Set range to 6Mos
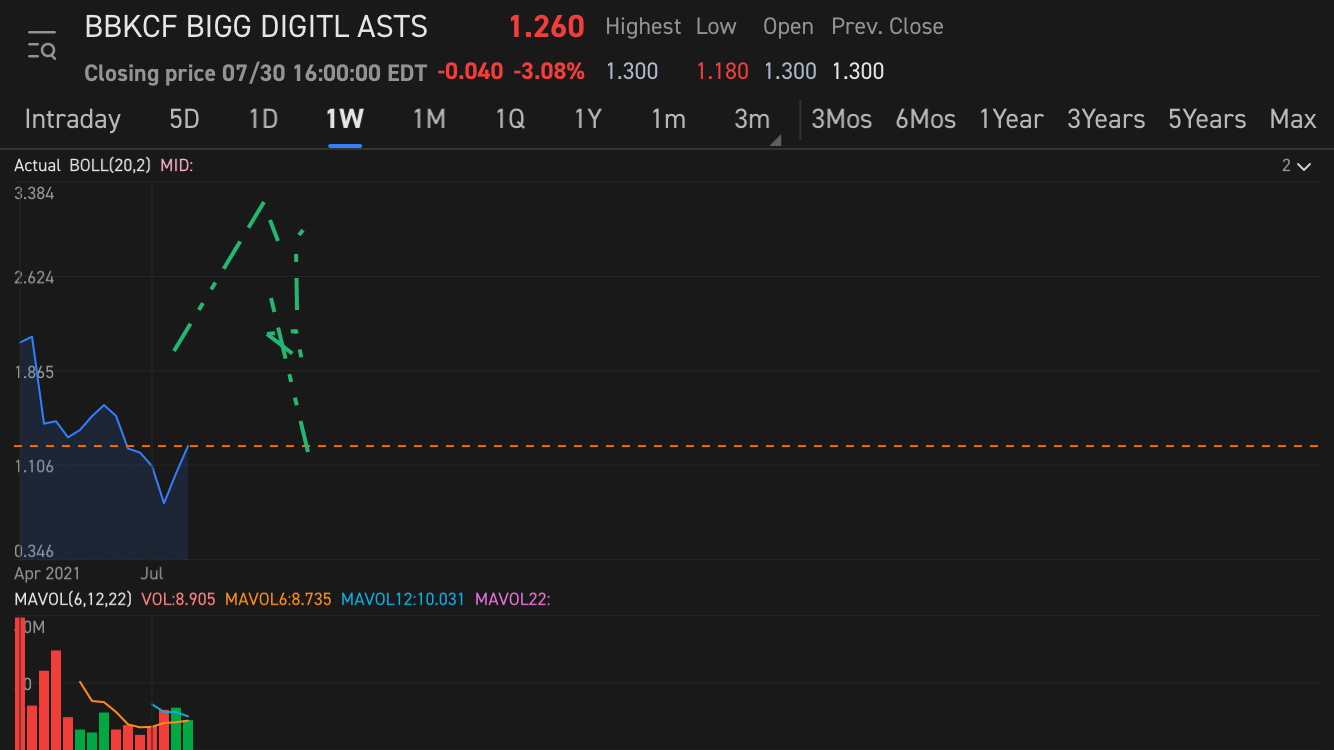The image size is (1334, 750). pyautogui.click(x=925, y=119)
